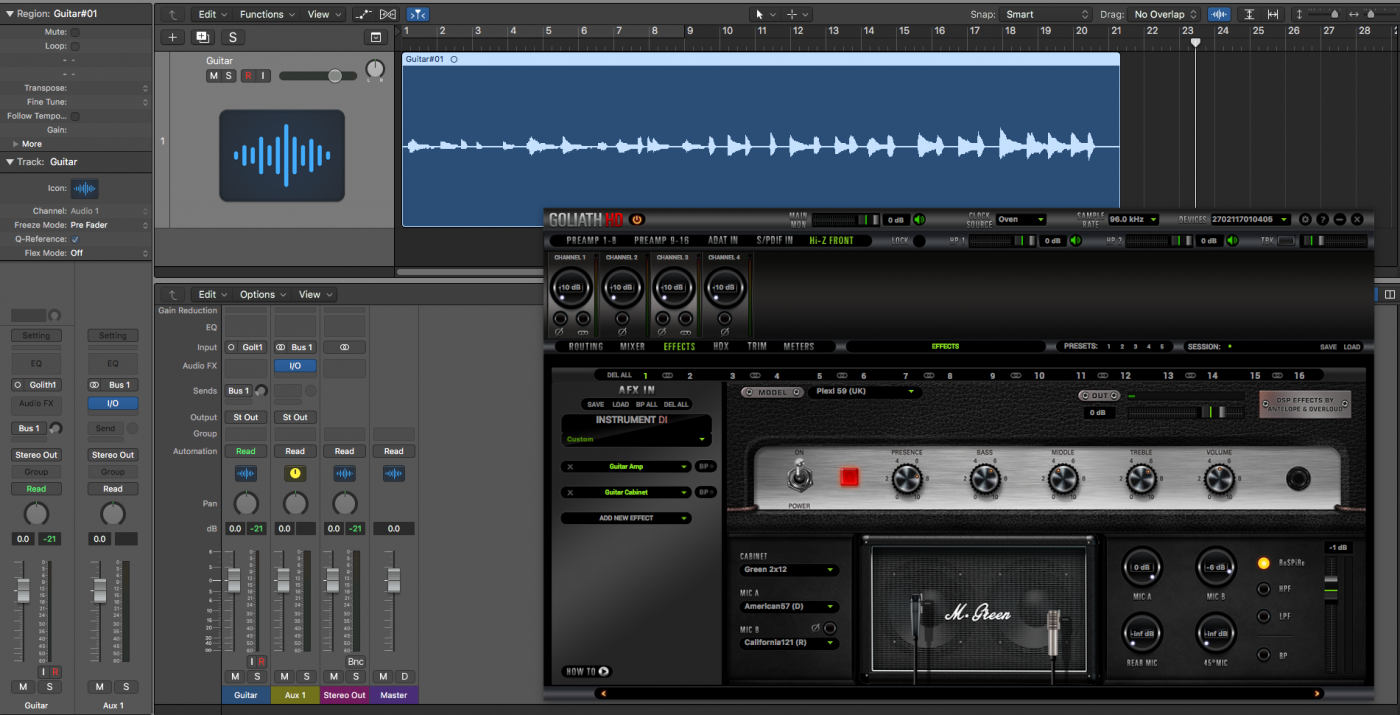1400x715 pixels.
Task: Click Read automation on Stereo Out strip
Action: click(344, 451)
